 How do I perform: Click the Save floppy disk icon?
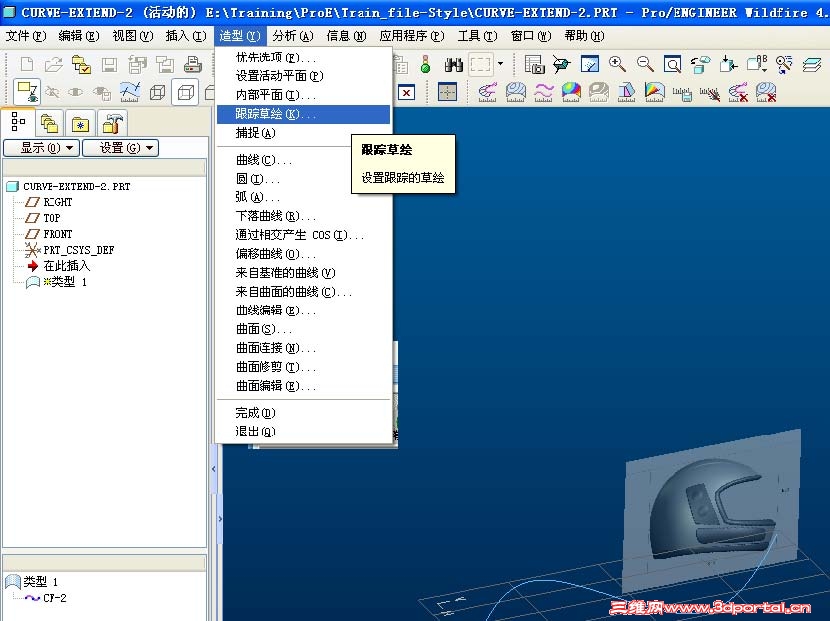tap(109, 65)
